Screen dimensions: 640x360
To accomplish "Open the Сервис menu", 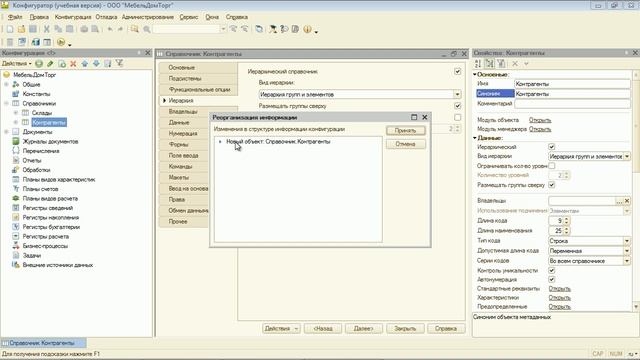I will click(x=189, y=17).
